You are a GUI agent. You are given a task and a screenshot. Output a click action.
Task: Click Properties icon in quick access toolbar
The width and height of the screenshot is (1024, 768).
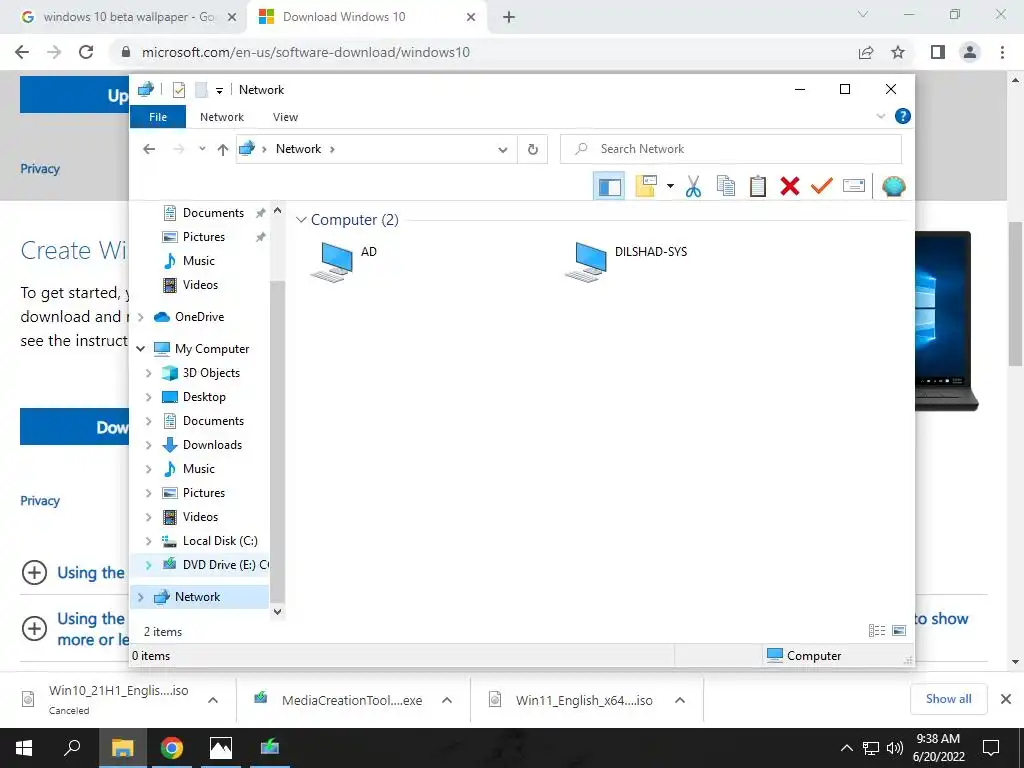point(178,90)
